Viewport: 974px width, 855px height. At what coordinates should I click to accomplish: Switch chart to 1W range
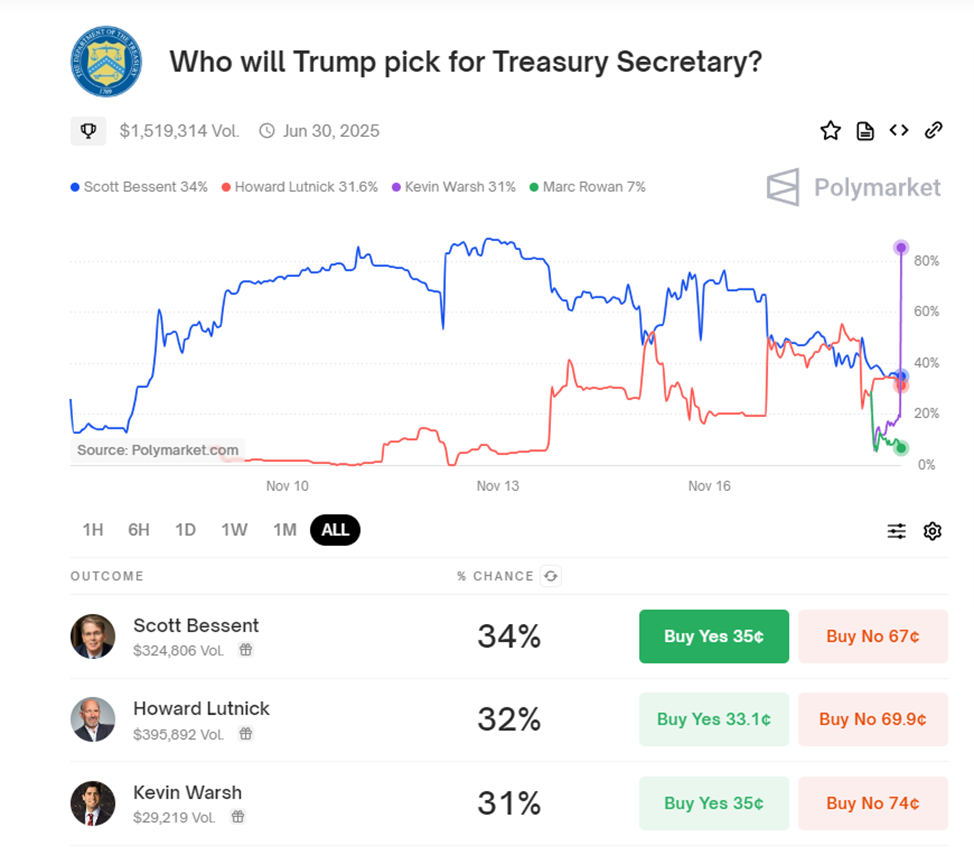(x=234, y=530)
